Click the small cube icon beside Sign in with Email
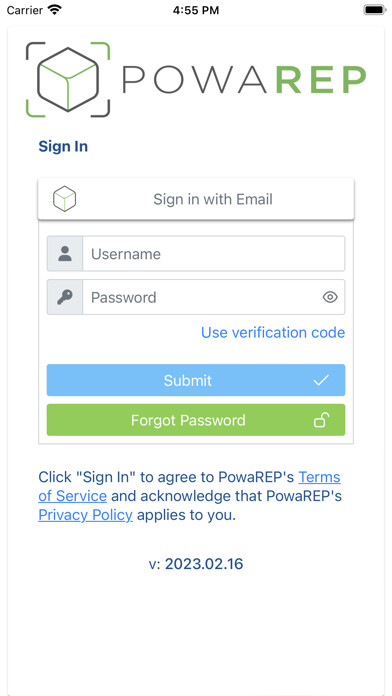Viewport: 392px width, 696px height. click(x=64, y=199)
